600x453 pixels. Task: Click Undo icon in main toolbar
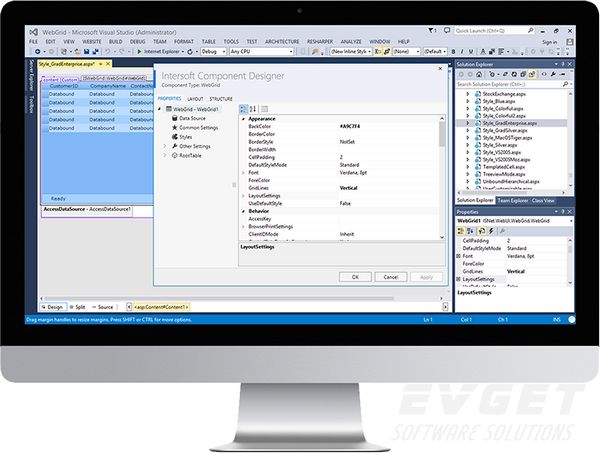pyautogui.click(x=108, y=51)
